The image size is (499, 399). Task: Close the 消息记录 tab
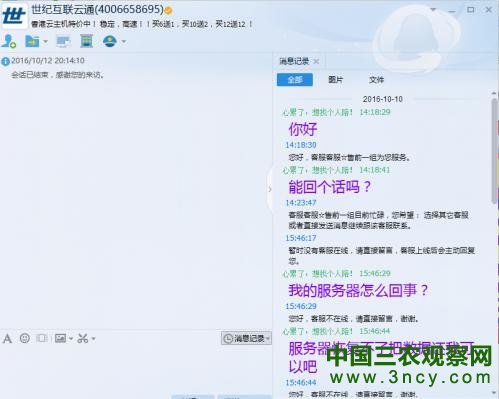[316, 61]
